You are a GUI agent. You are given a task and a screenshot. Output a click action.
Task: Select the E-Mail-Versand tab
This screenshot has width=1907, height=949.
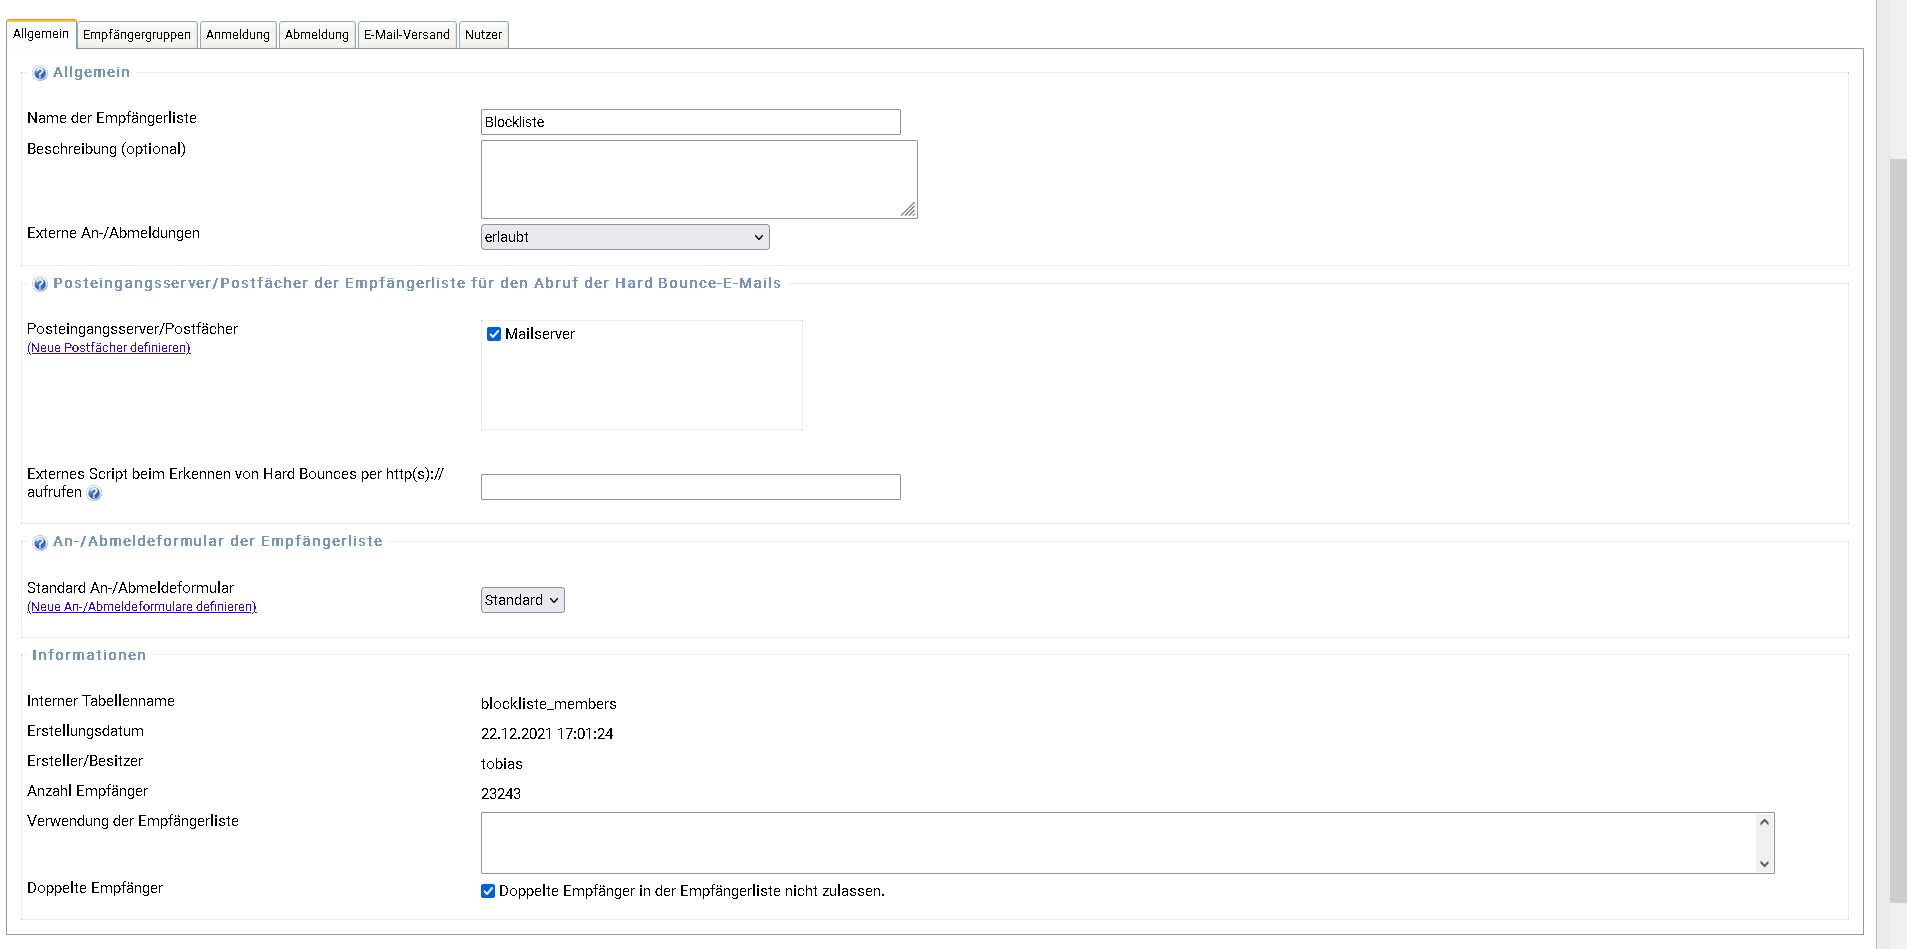pyautogui.click(x=407, y=35)
